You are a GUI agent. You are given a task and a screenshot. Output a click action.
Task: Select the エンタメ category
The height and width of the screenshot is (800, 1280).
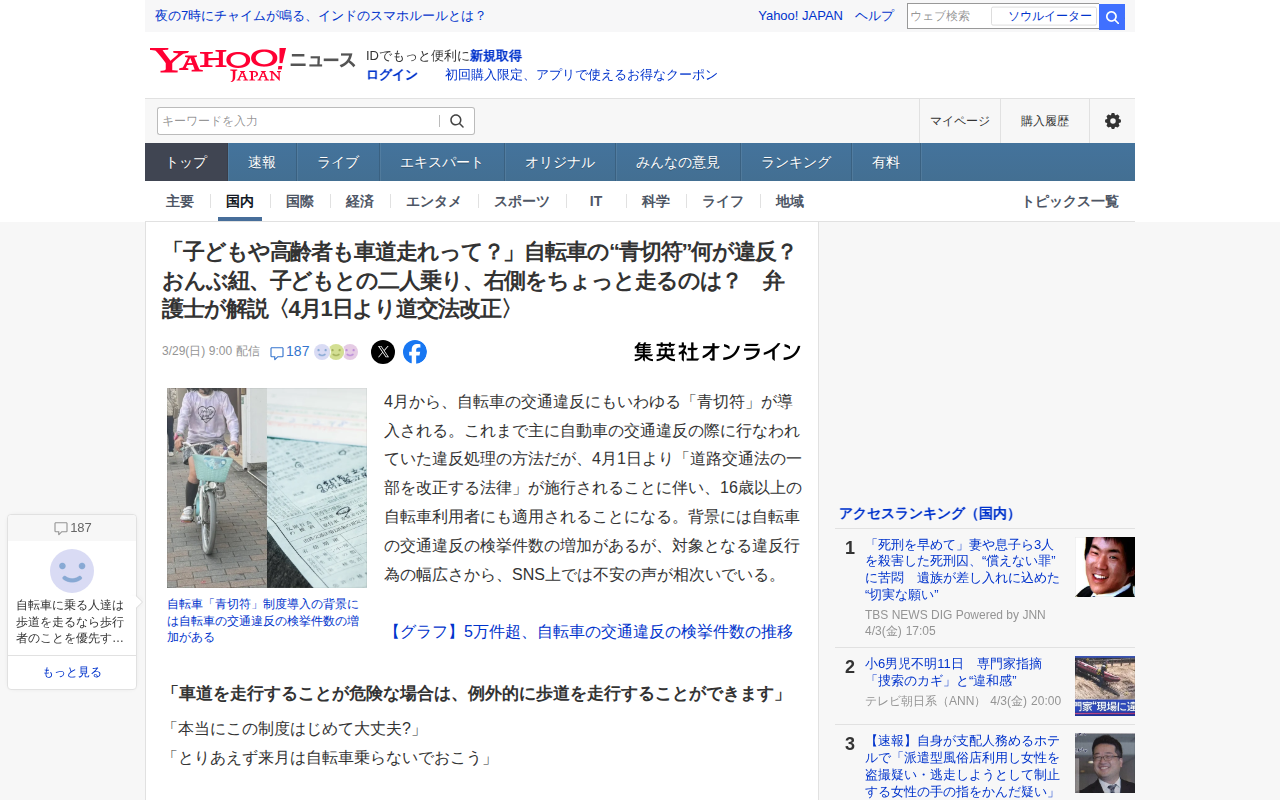click(x=434, y=201)
